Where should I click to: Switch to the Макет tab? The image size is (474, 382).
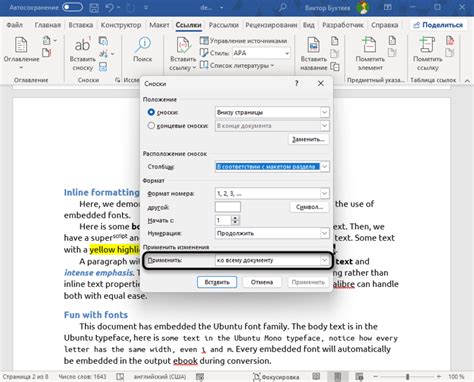point(159,25)
